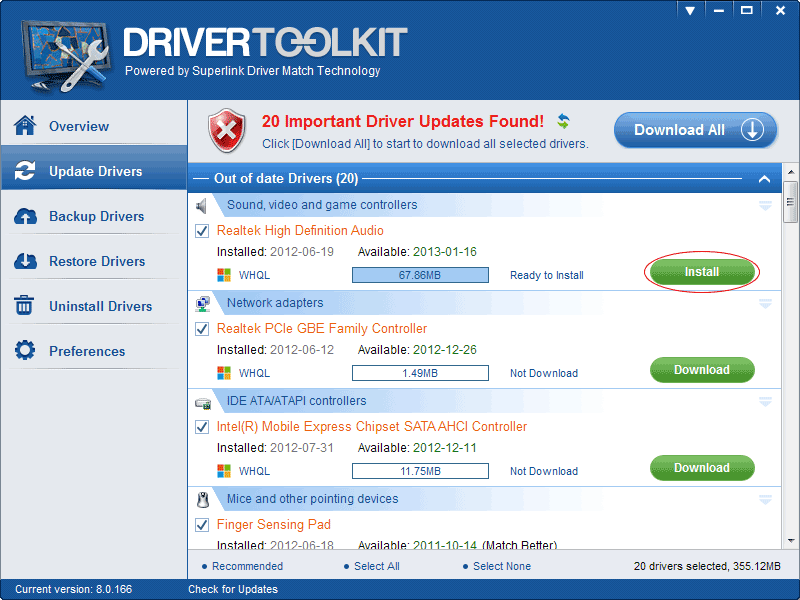Click the Overview house icon
The image size is (800, 600).
25,126
